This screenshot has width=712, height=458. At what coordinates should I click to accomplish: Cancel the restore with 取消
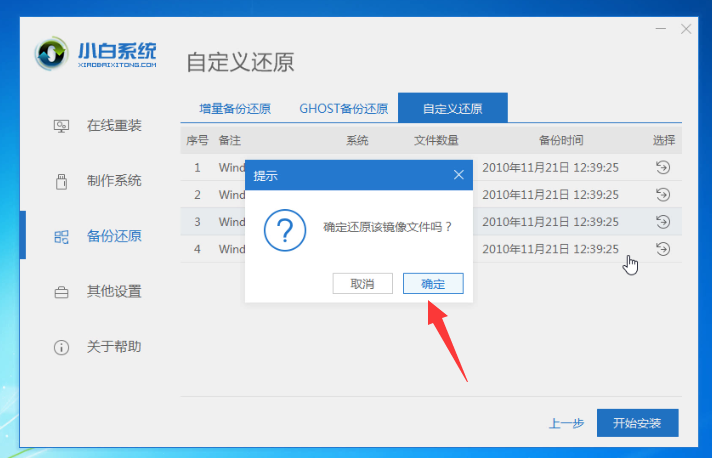click(362, 284)
